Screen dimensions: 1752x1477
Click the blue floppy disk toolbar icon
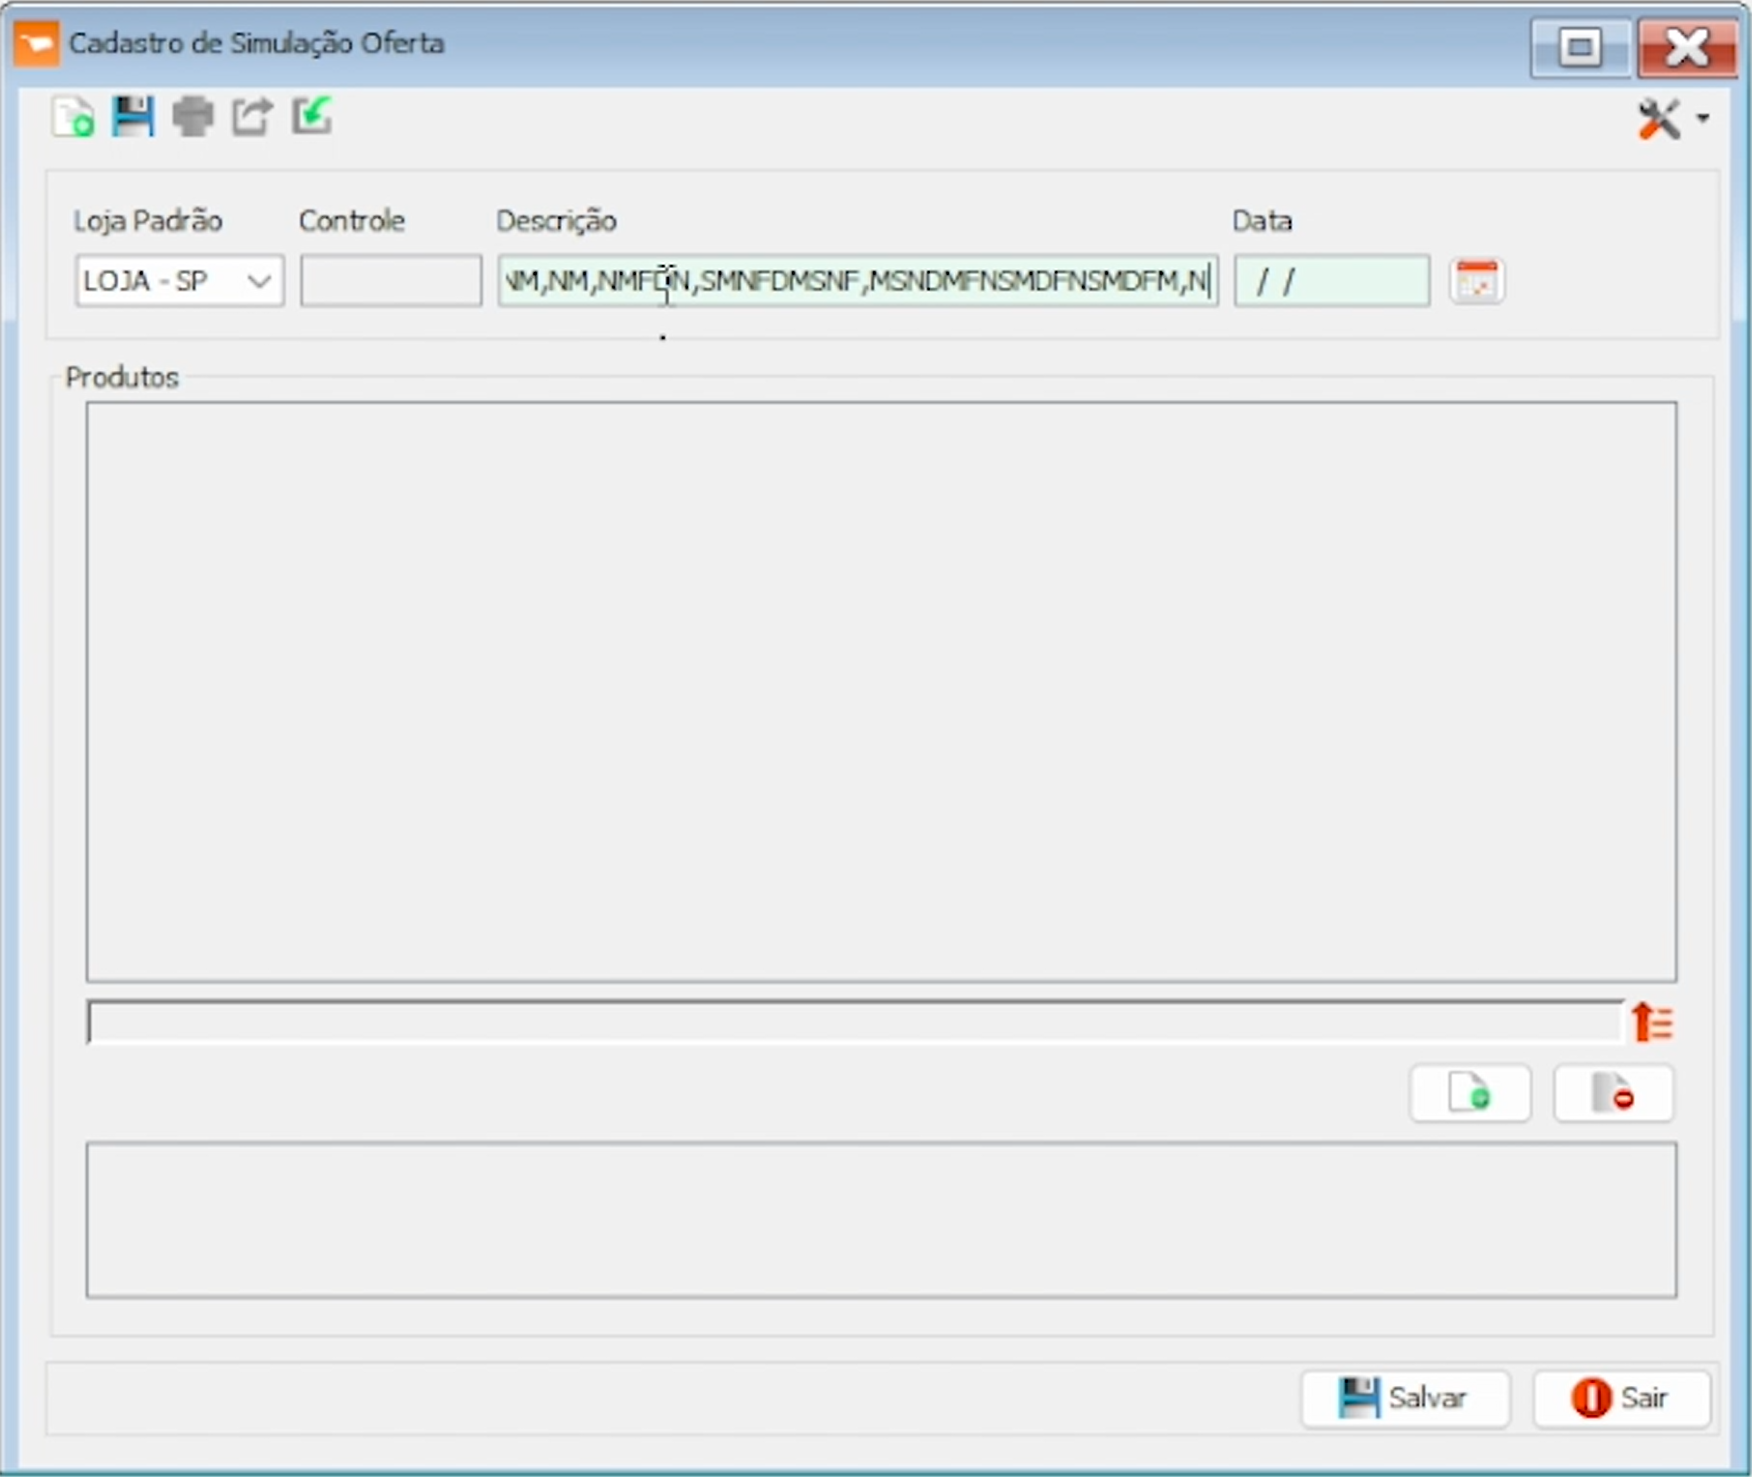click(x=132, y=117)
